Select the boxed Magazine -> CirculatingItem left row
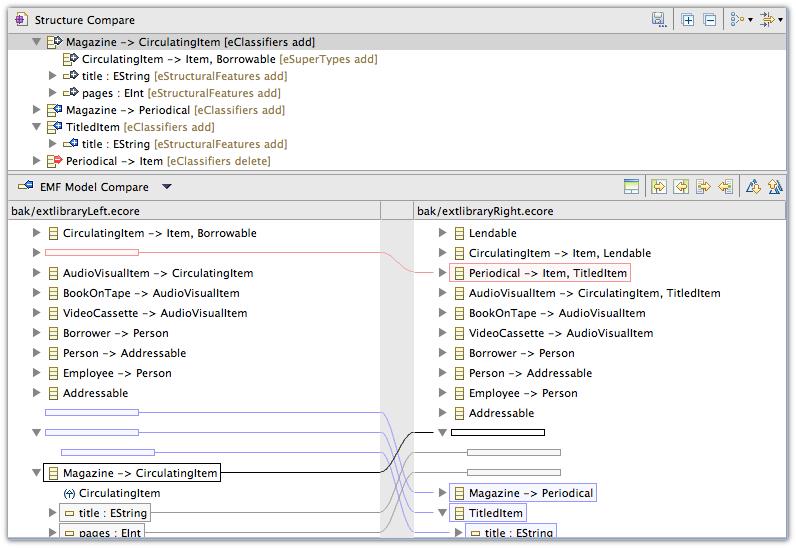The width and height of the screenshot is (796, 548). pyautogui.click(x=132, y=473)
